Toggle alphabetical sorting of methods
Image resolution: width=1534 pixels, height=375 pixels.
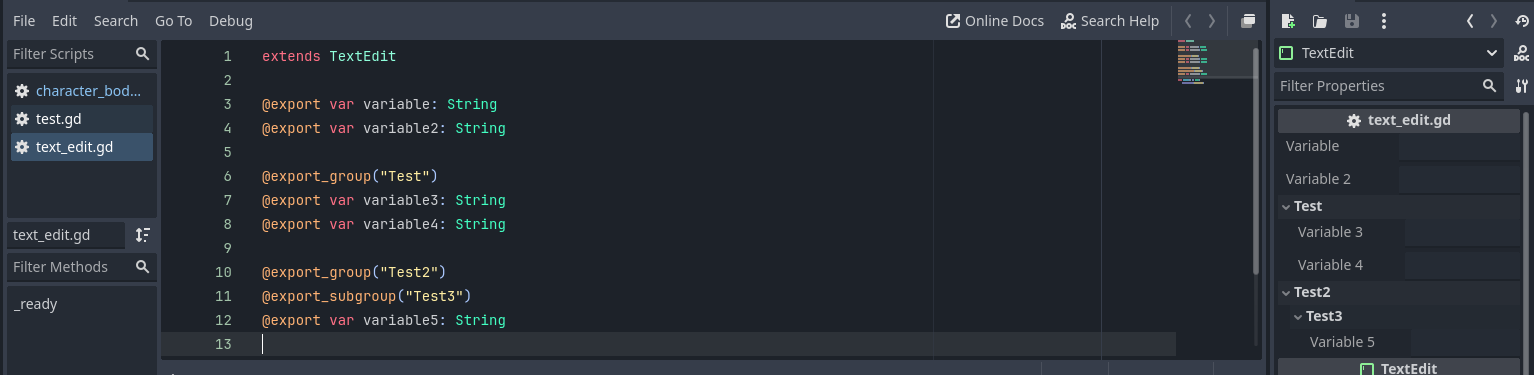pos(143,235)
